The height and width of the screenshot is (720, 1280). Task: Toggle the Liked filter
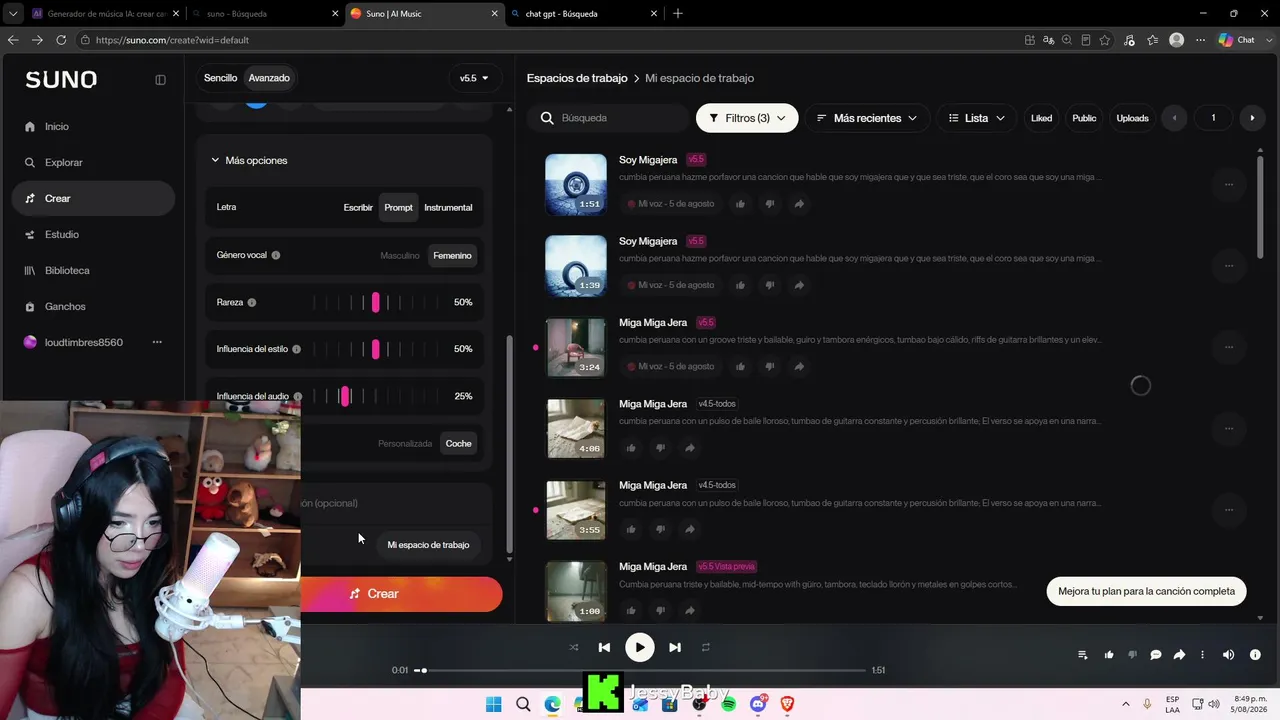pos(1042,118)
